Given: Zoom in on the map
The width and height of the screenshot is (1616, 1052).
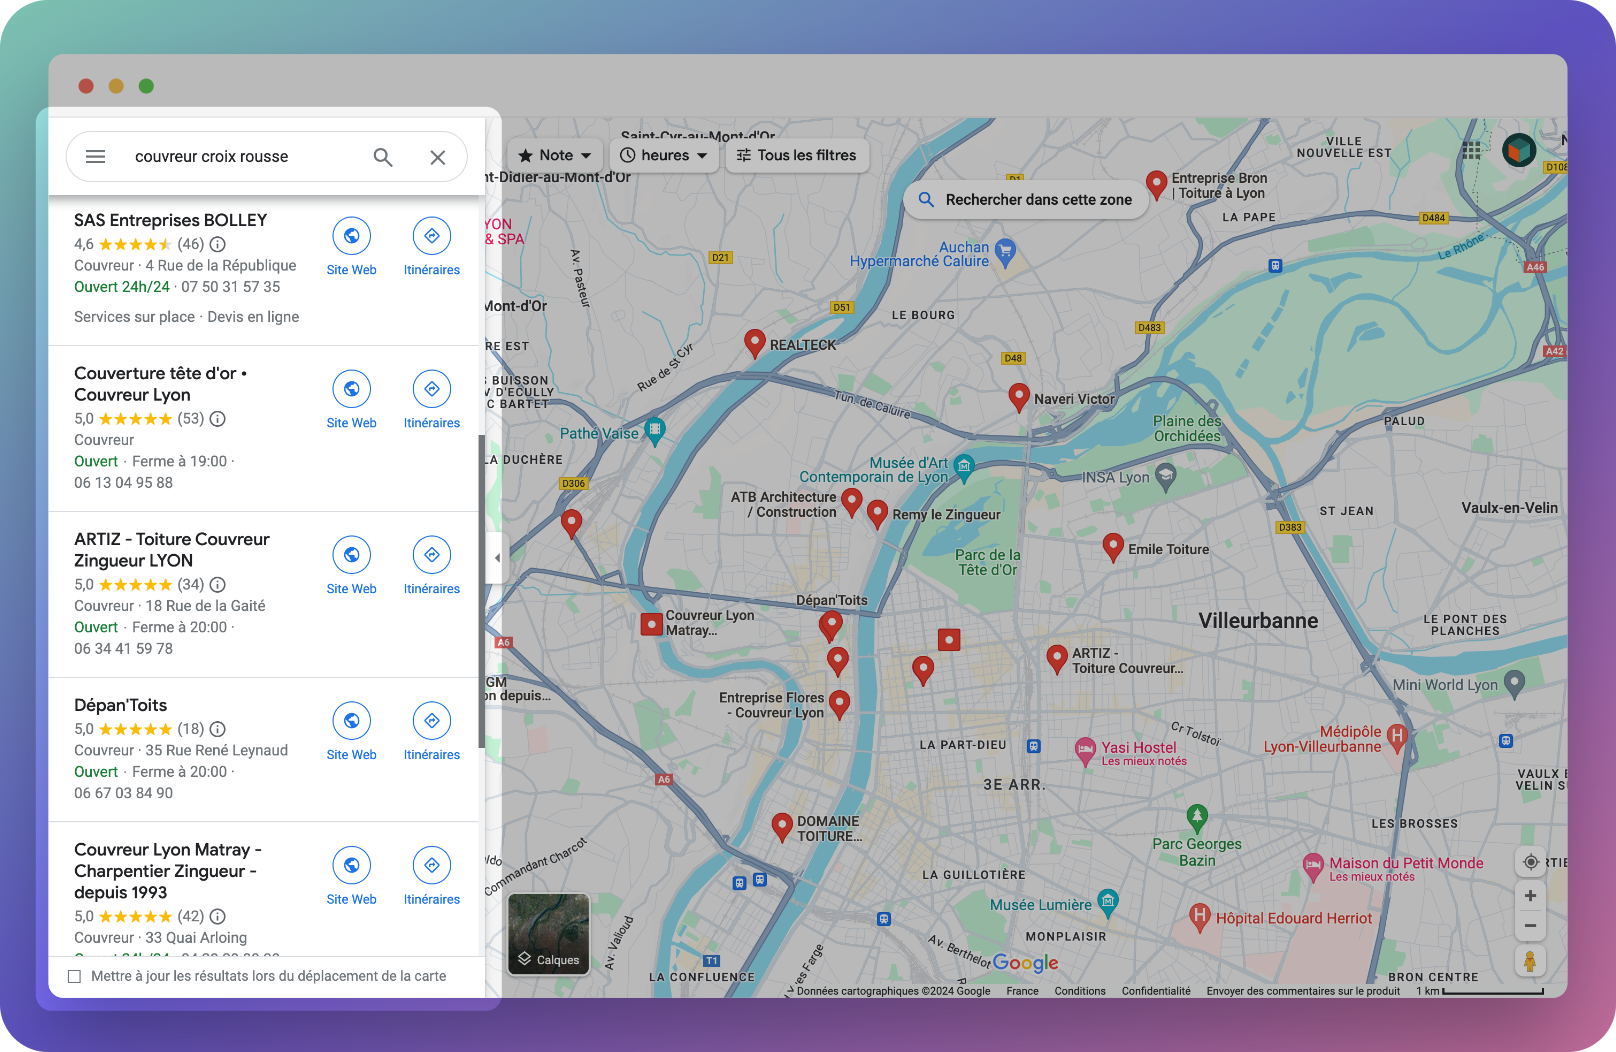Looking at the screenshot, I should [x=1530, y=896].
